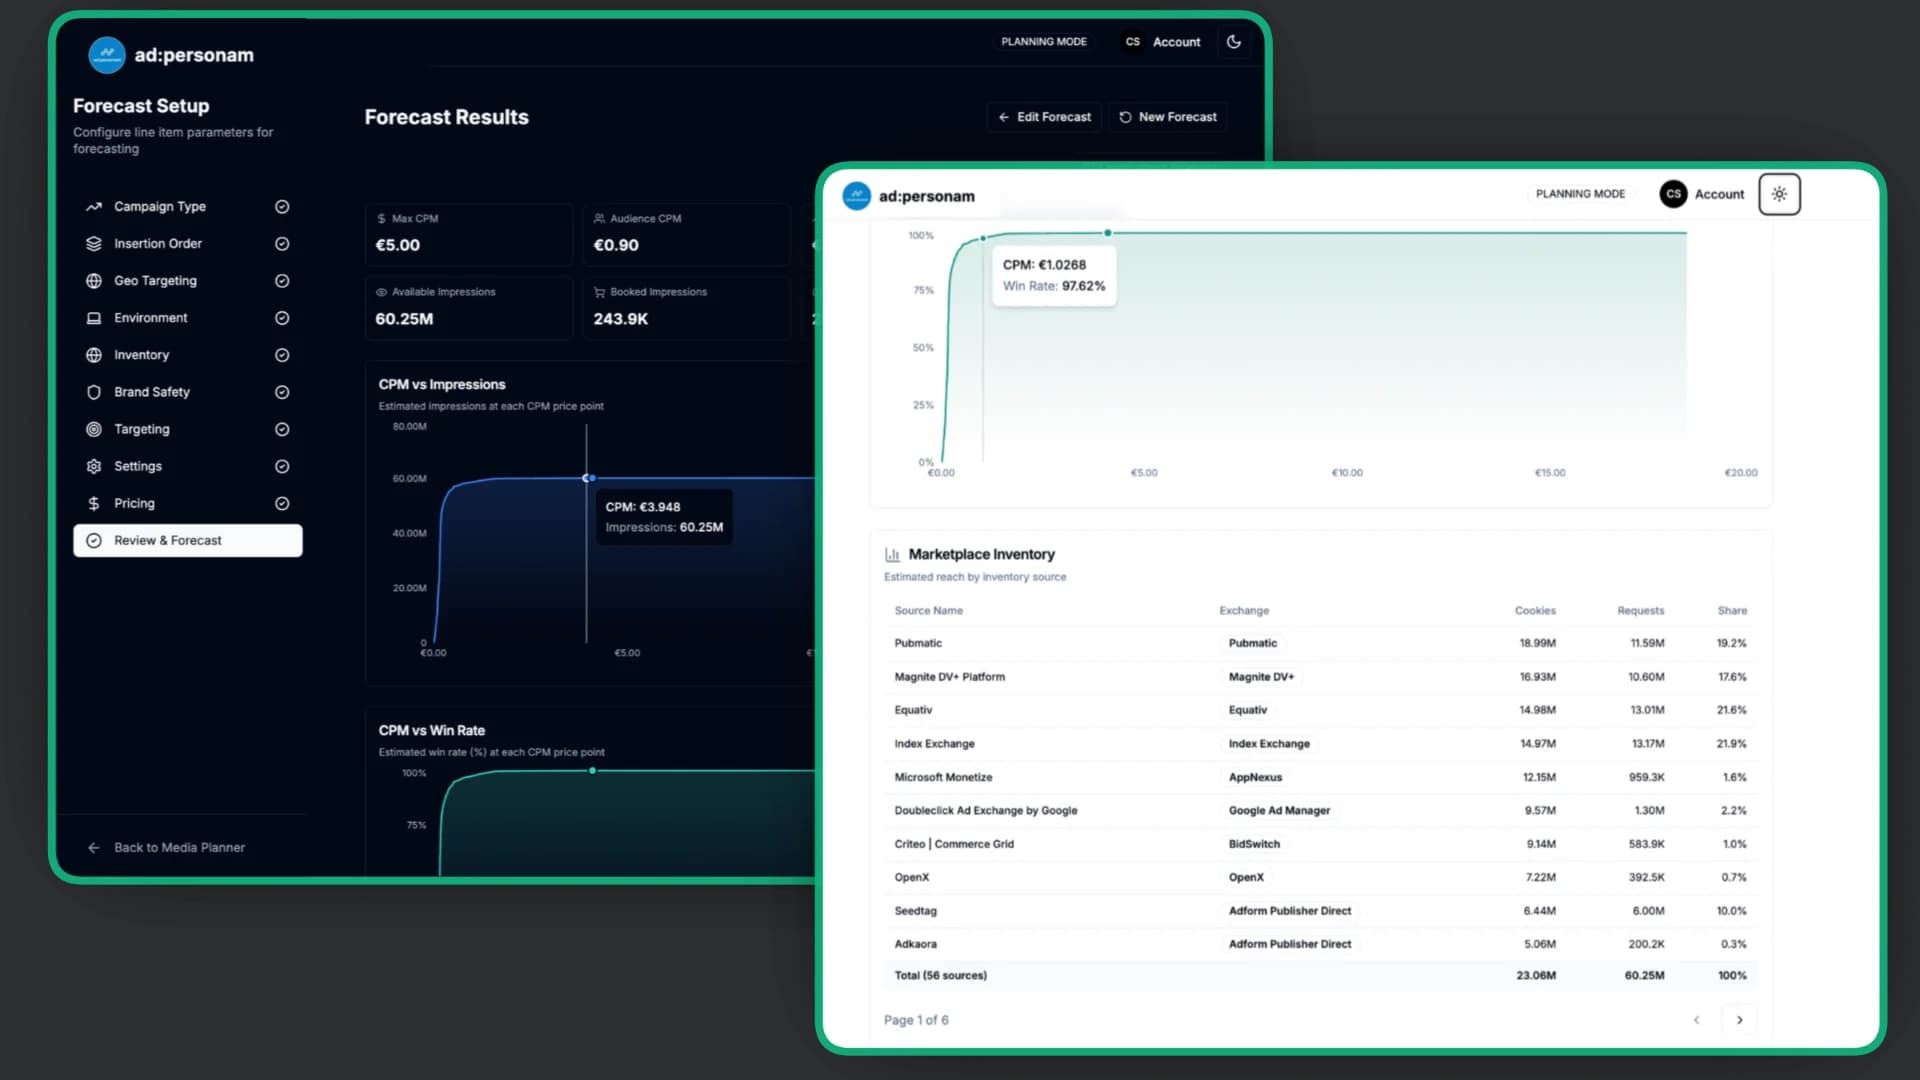Click Audience CPM €0.90 card

(x=686, y=234)
